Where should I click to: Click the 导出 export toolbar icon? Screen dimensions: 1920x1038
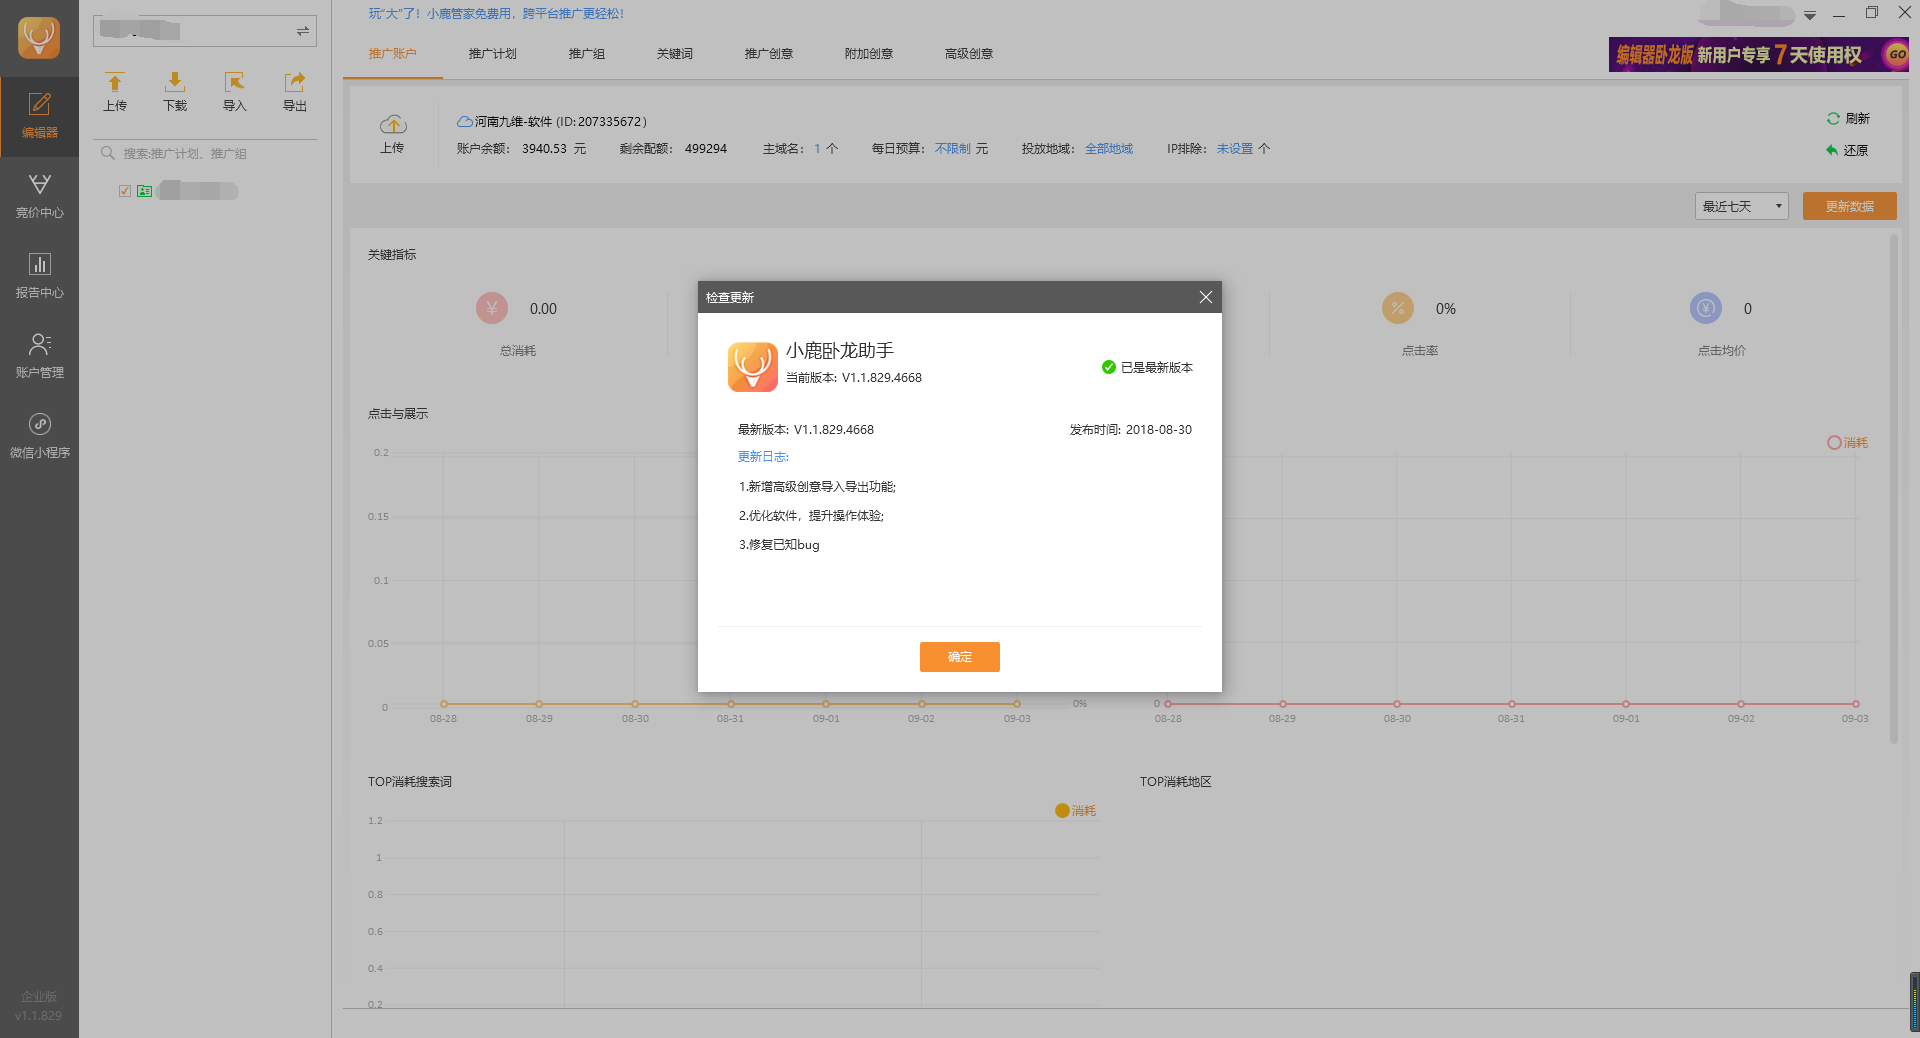[295, 91]
